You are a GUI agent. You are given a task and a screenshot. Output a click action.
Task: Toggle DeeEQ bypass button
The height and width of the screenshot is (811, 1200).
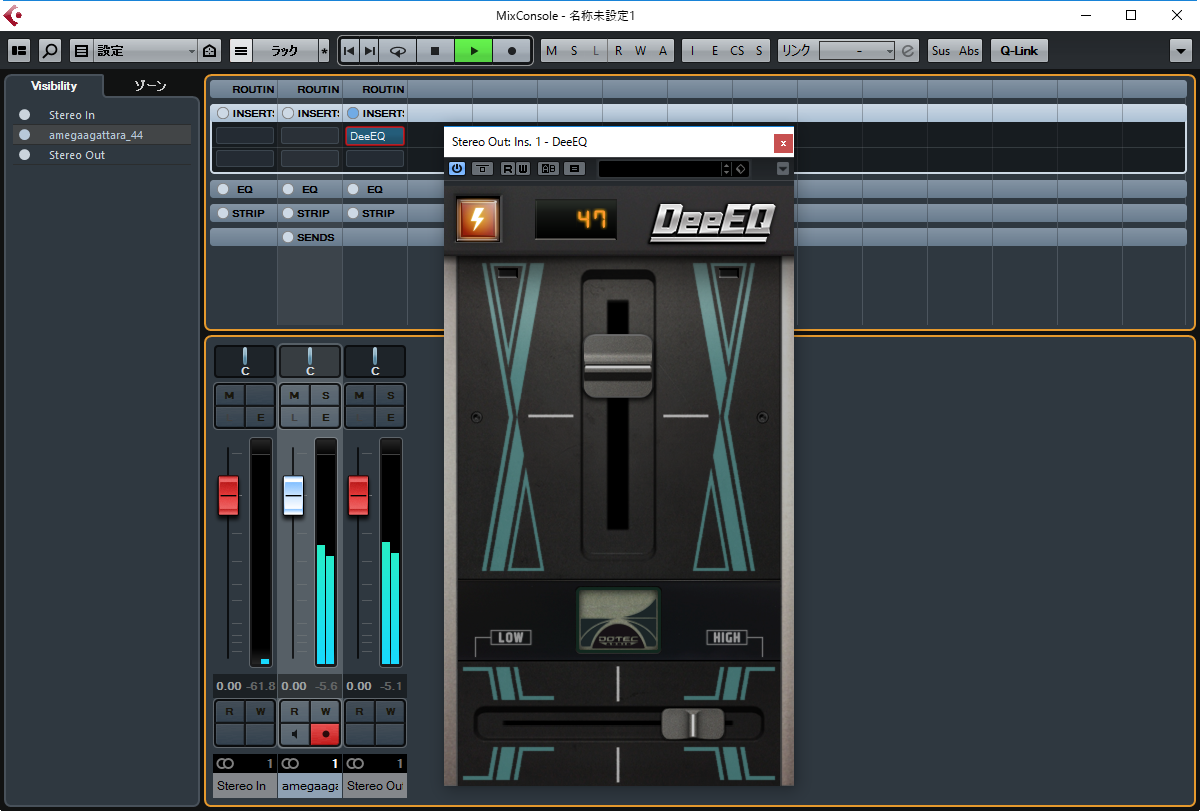(482, 168)
